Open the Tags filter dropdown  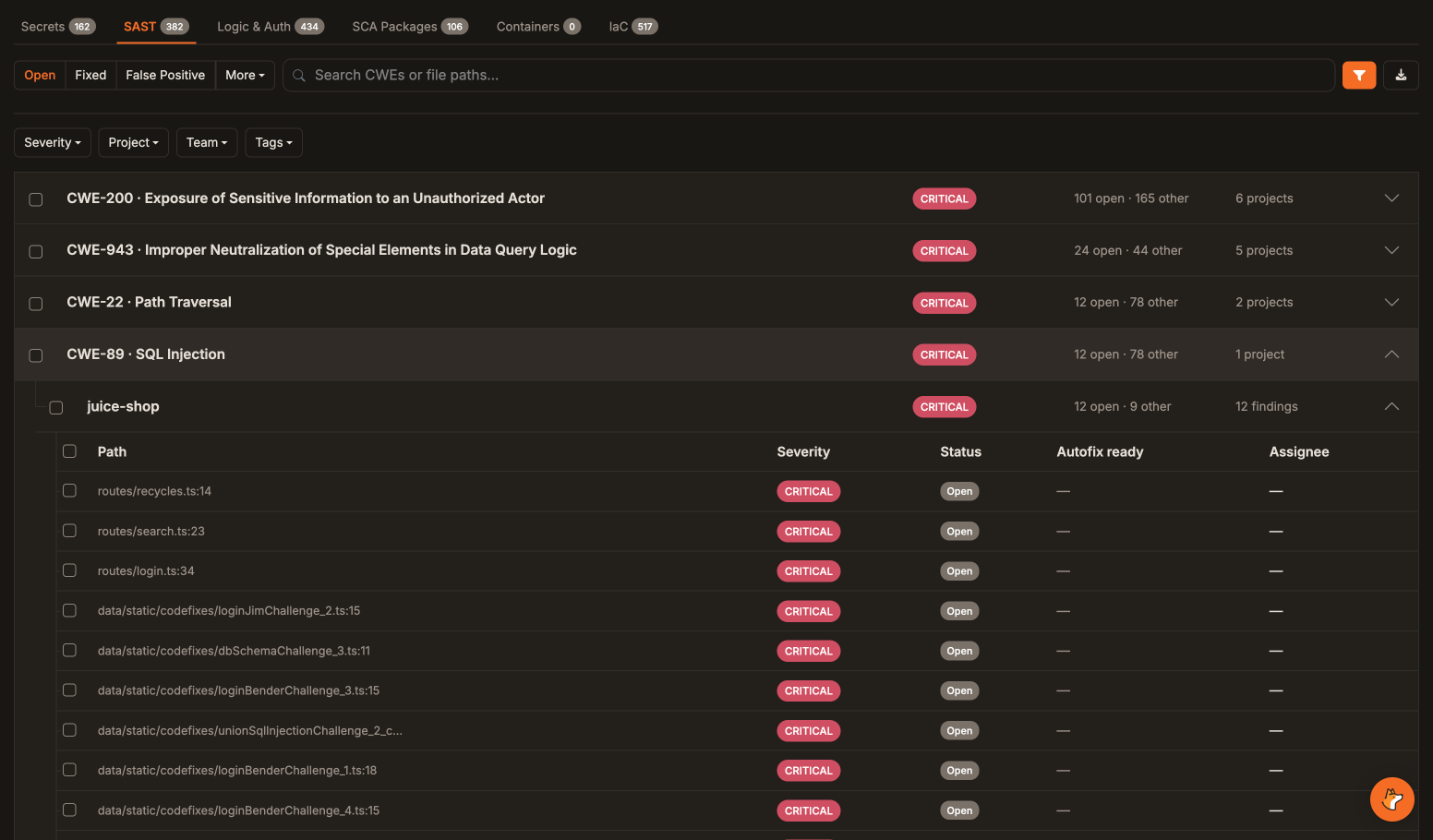click(274, 143)
